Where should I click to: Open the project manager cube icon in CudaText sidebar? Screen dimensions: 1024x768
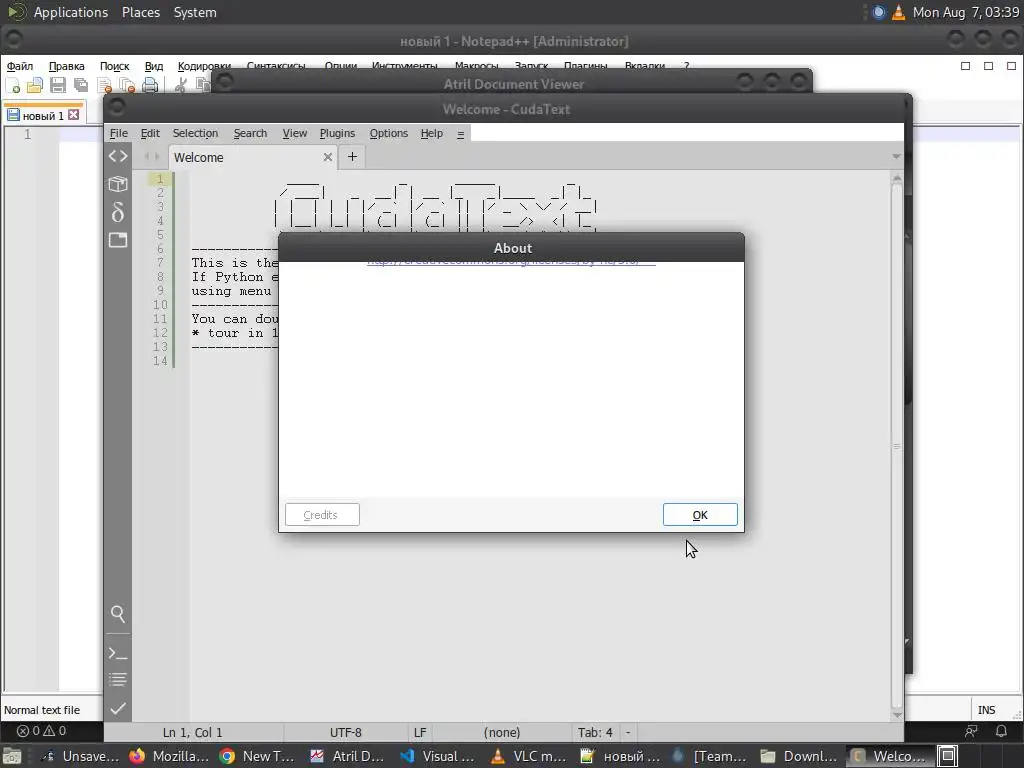click(x=118, y=184)
